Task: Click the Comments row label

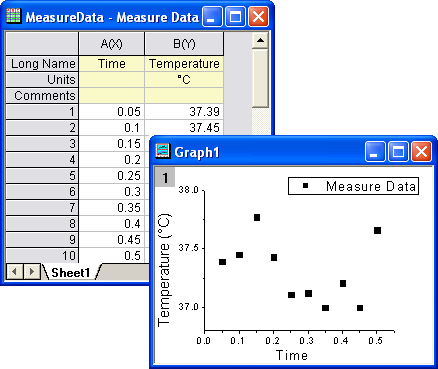Action: click(42, 96)
